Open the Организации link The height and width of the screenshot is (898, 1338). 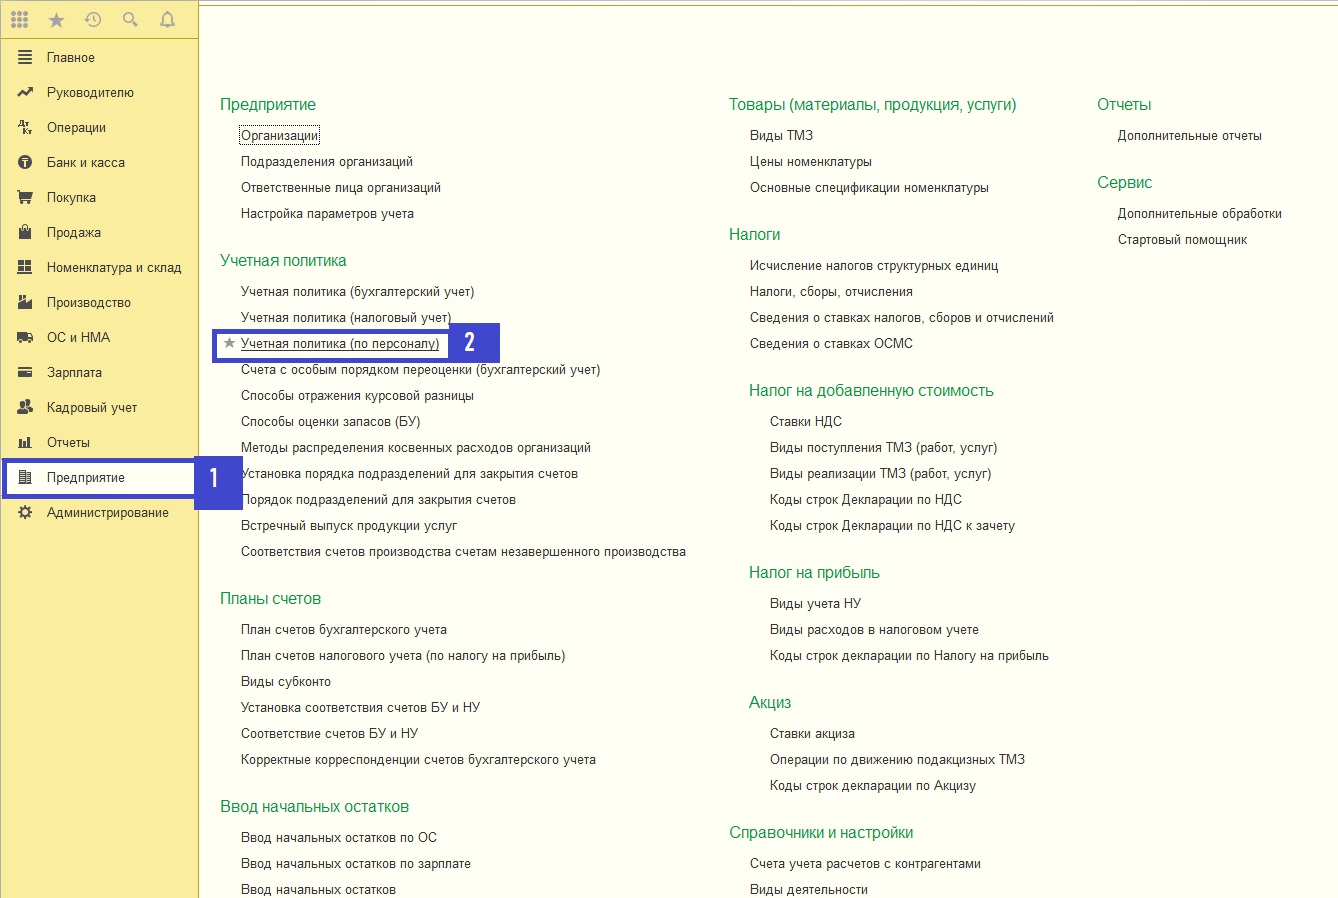click(279, 135)
